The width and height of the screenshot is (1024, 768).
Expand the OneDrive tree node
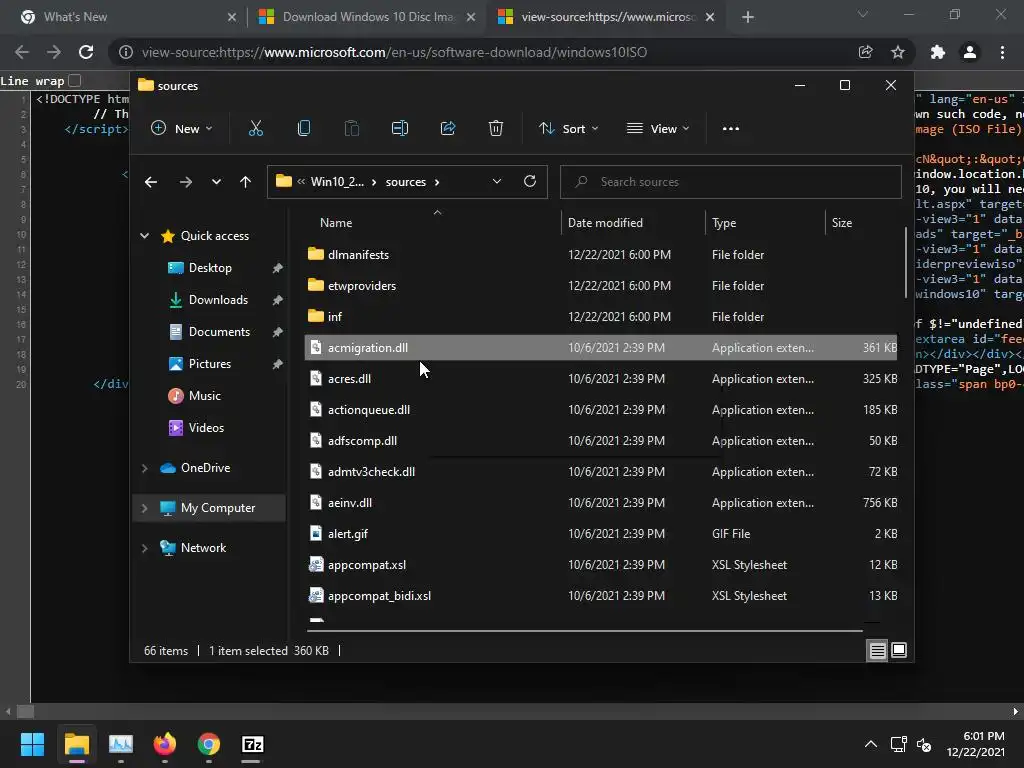pos(144,468)
